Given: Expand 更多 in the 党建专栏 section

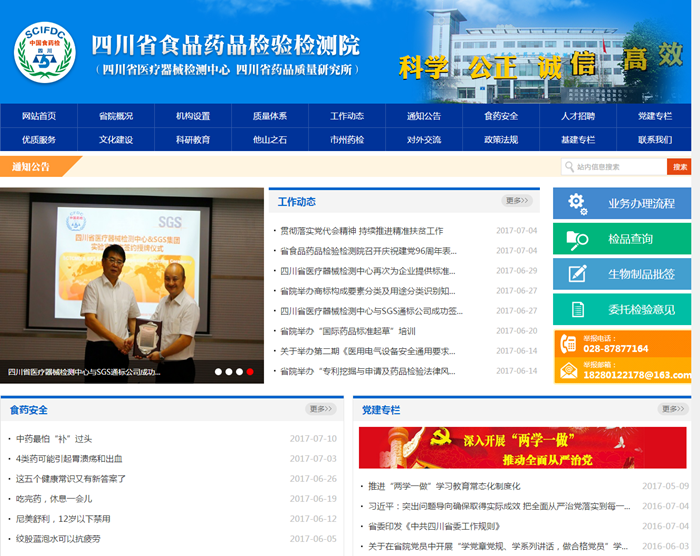Looking at the screenshot, I should [673, 409].
